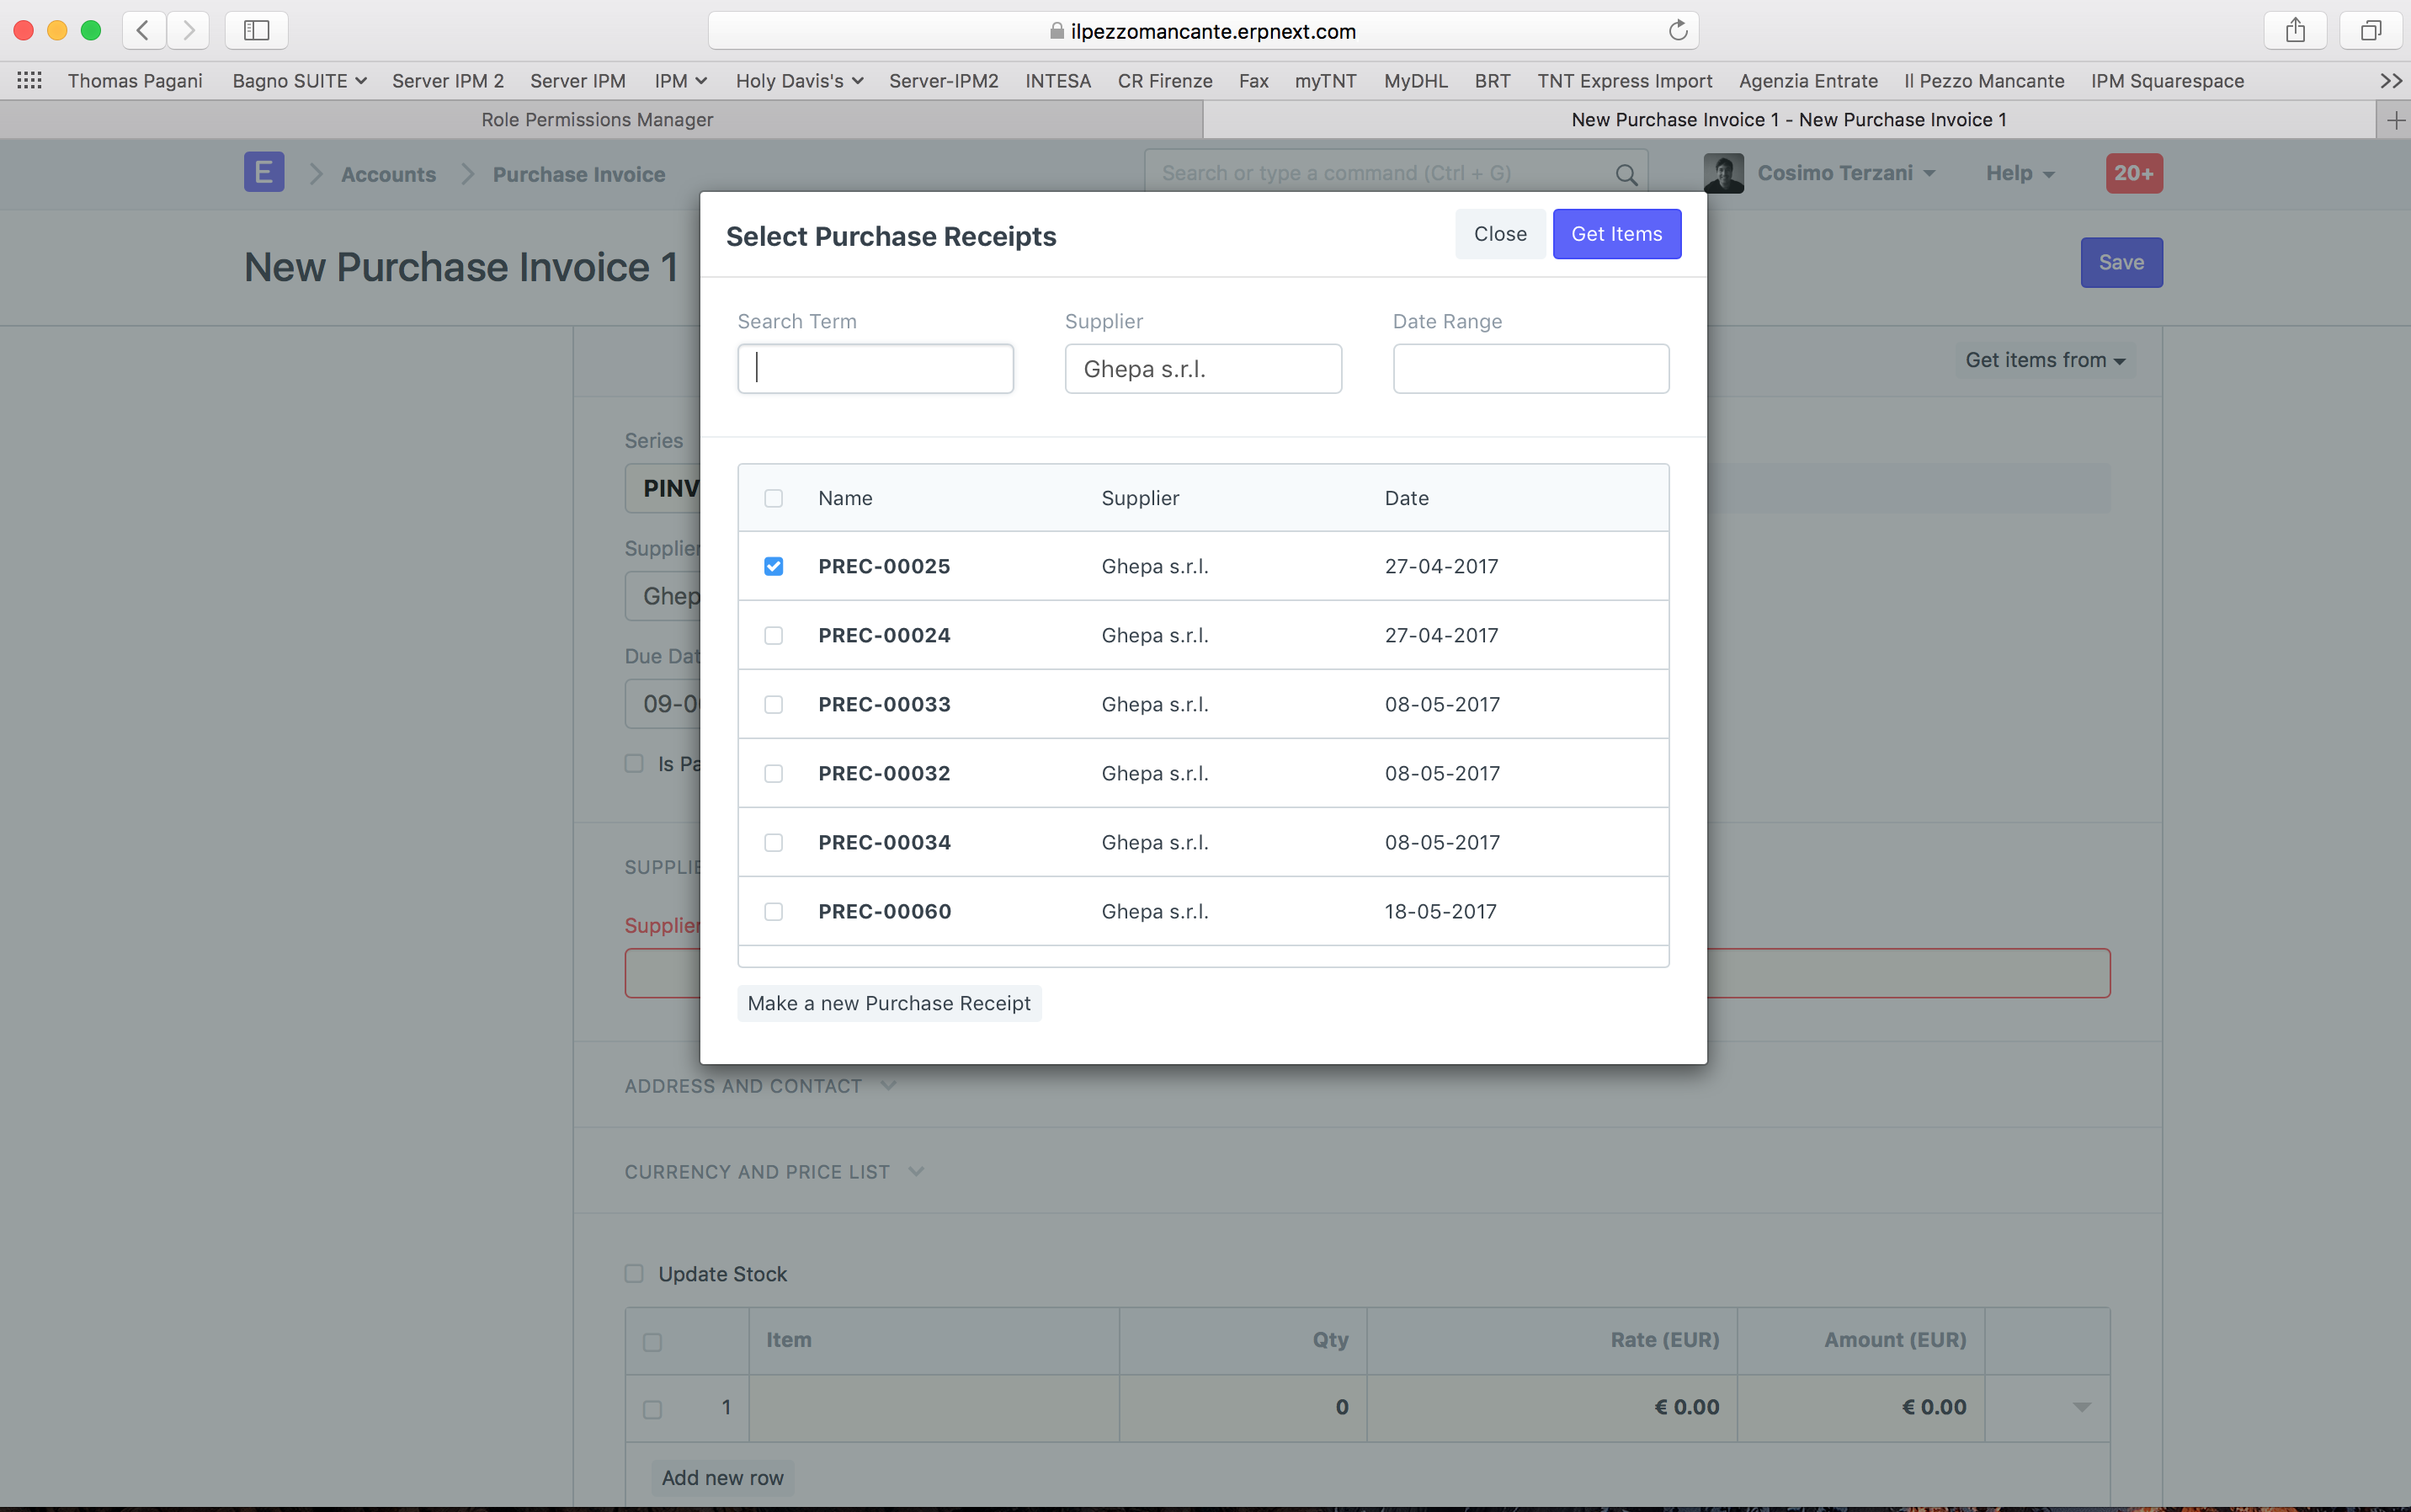Open the Holy Davis's bookmark folder
Screen dimensions: 2411x1512
pyautogui.click(x=797, y=80)
